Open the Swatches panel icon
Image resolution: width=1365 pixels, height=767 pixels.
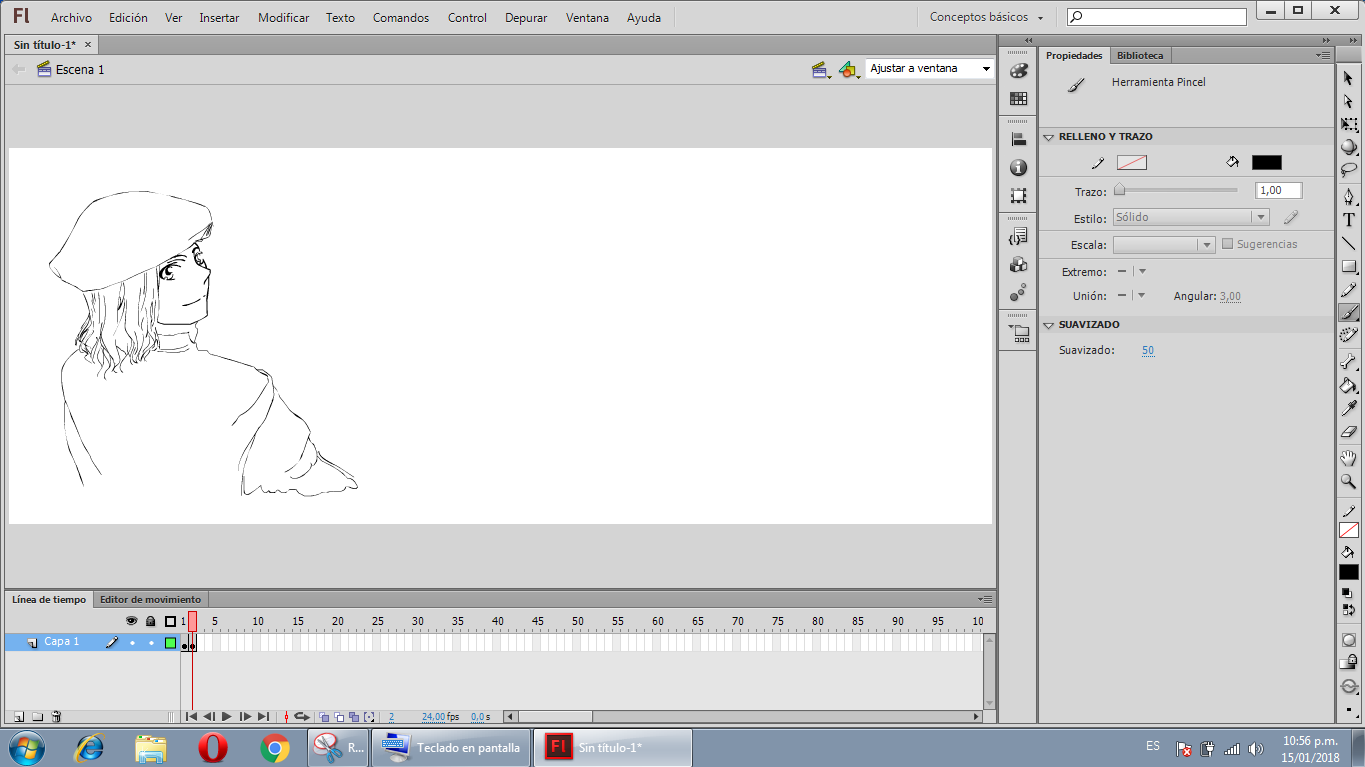(1018, 98)
